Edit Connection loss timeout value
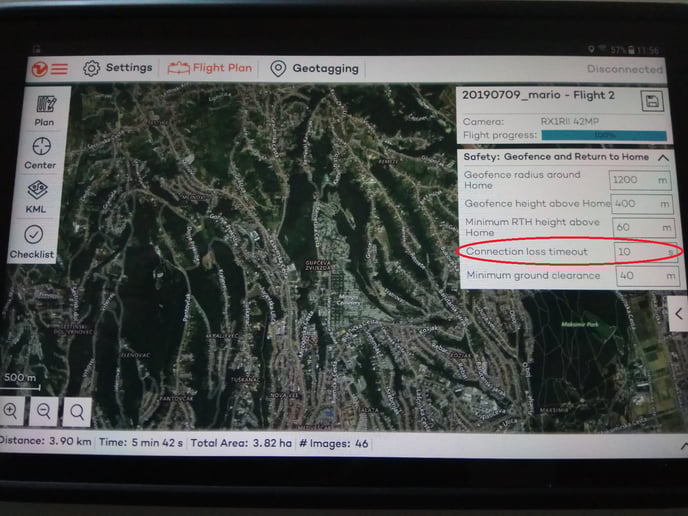The width and height of the screenshot is (688, 516). pyautogui.click(x=646, y=252)
